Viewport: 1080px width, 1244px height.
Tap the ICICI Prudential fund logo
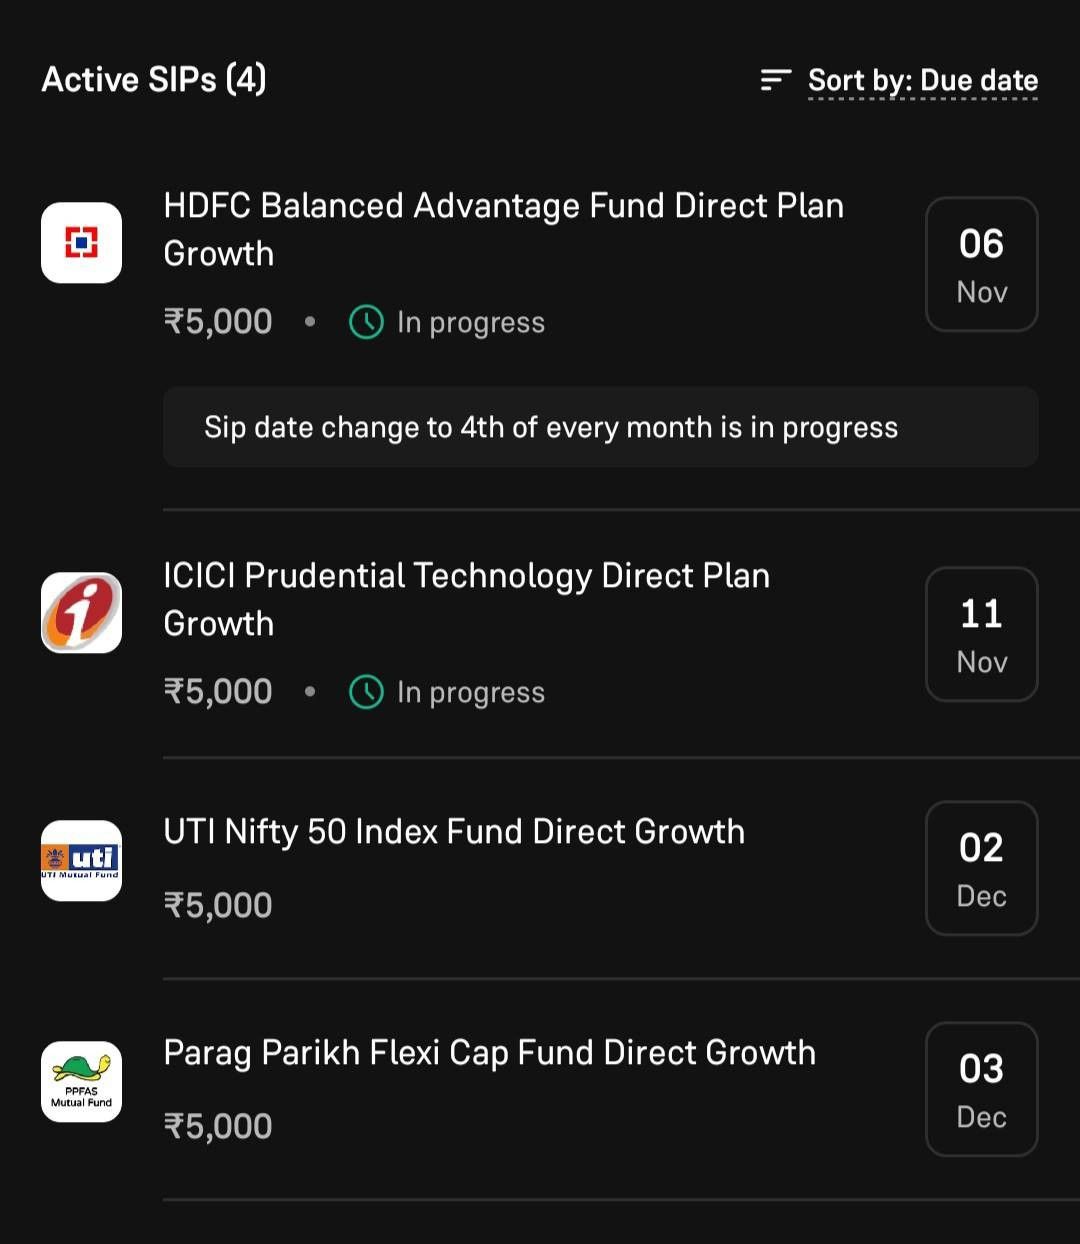coord(81,613)
